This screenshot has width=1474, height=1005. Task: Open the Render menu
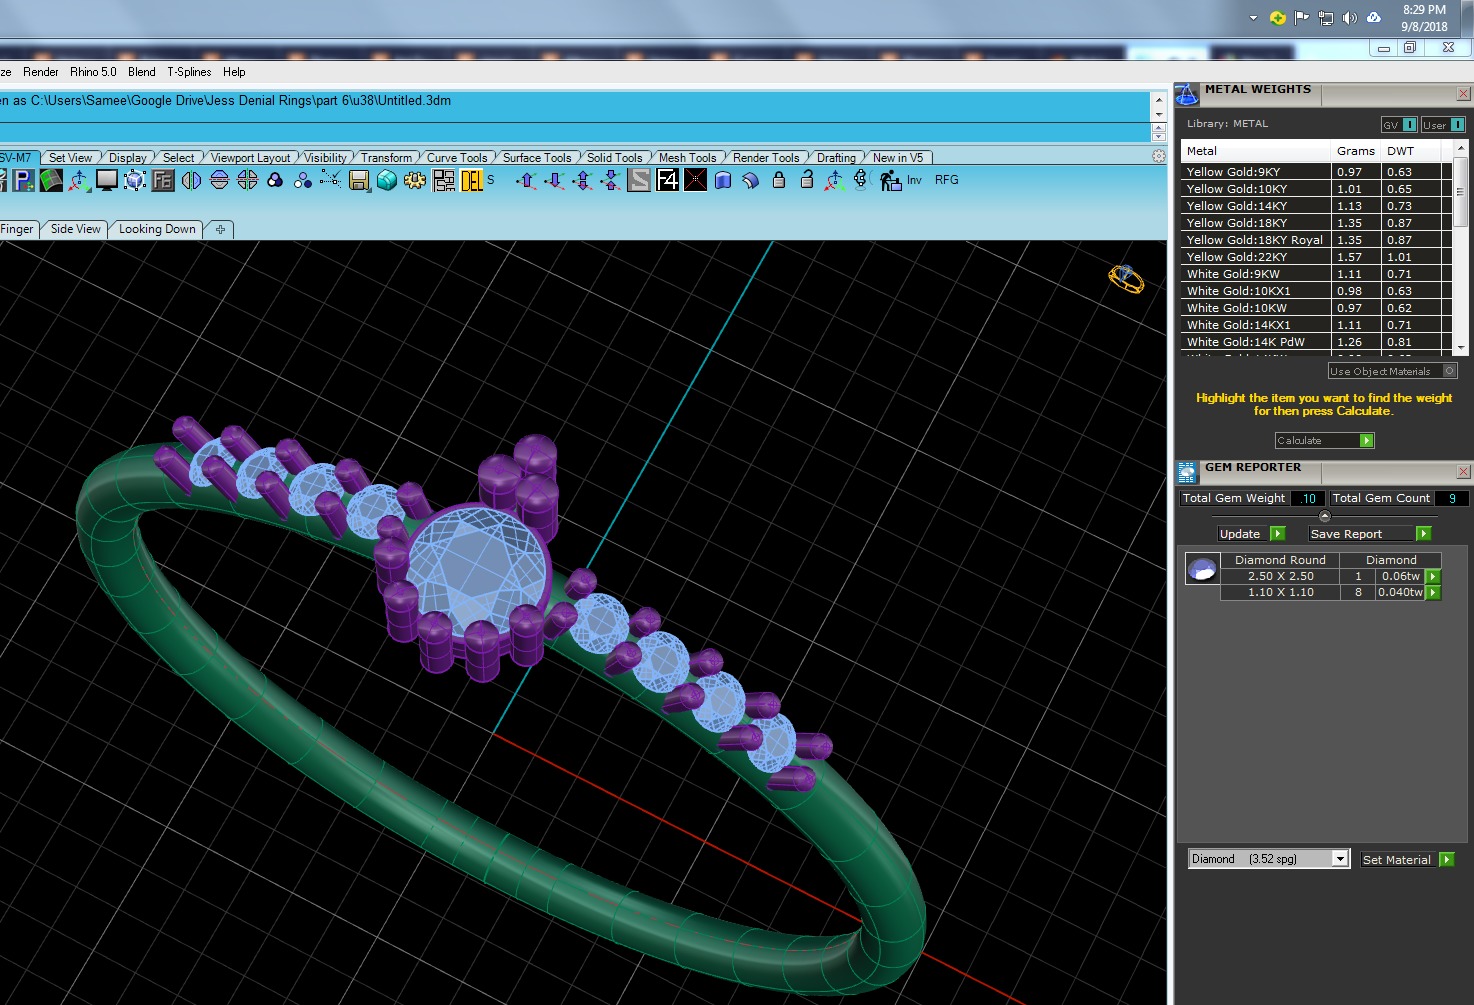41,72
